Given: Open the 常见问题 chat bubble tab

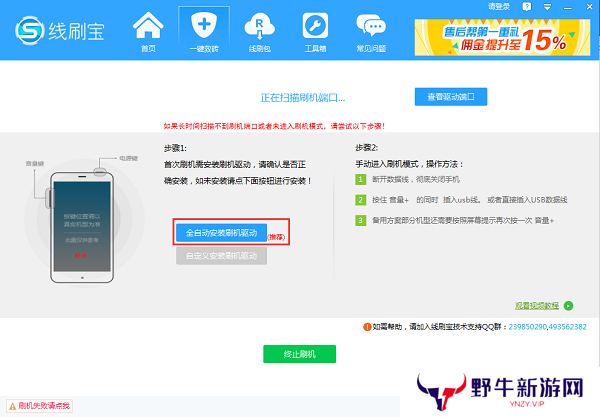Looking at the screenshot, I should [371, 32].
